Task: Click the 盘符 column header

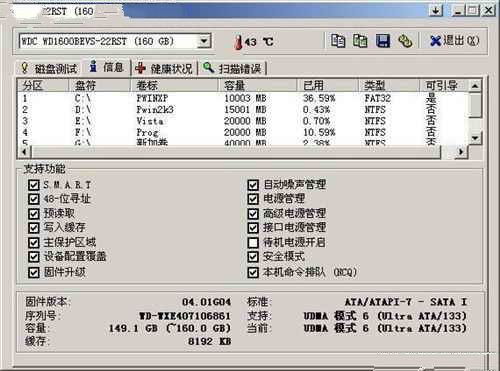Action: click(x=99, y=86)
